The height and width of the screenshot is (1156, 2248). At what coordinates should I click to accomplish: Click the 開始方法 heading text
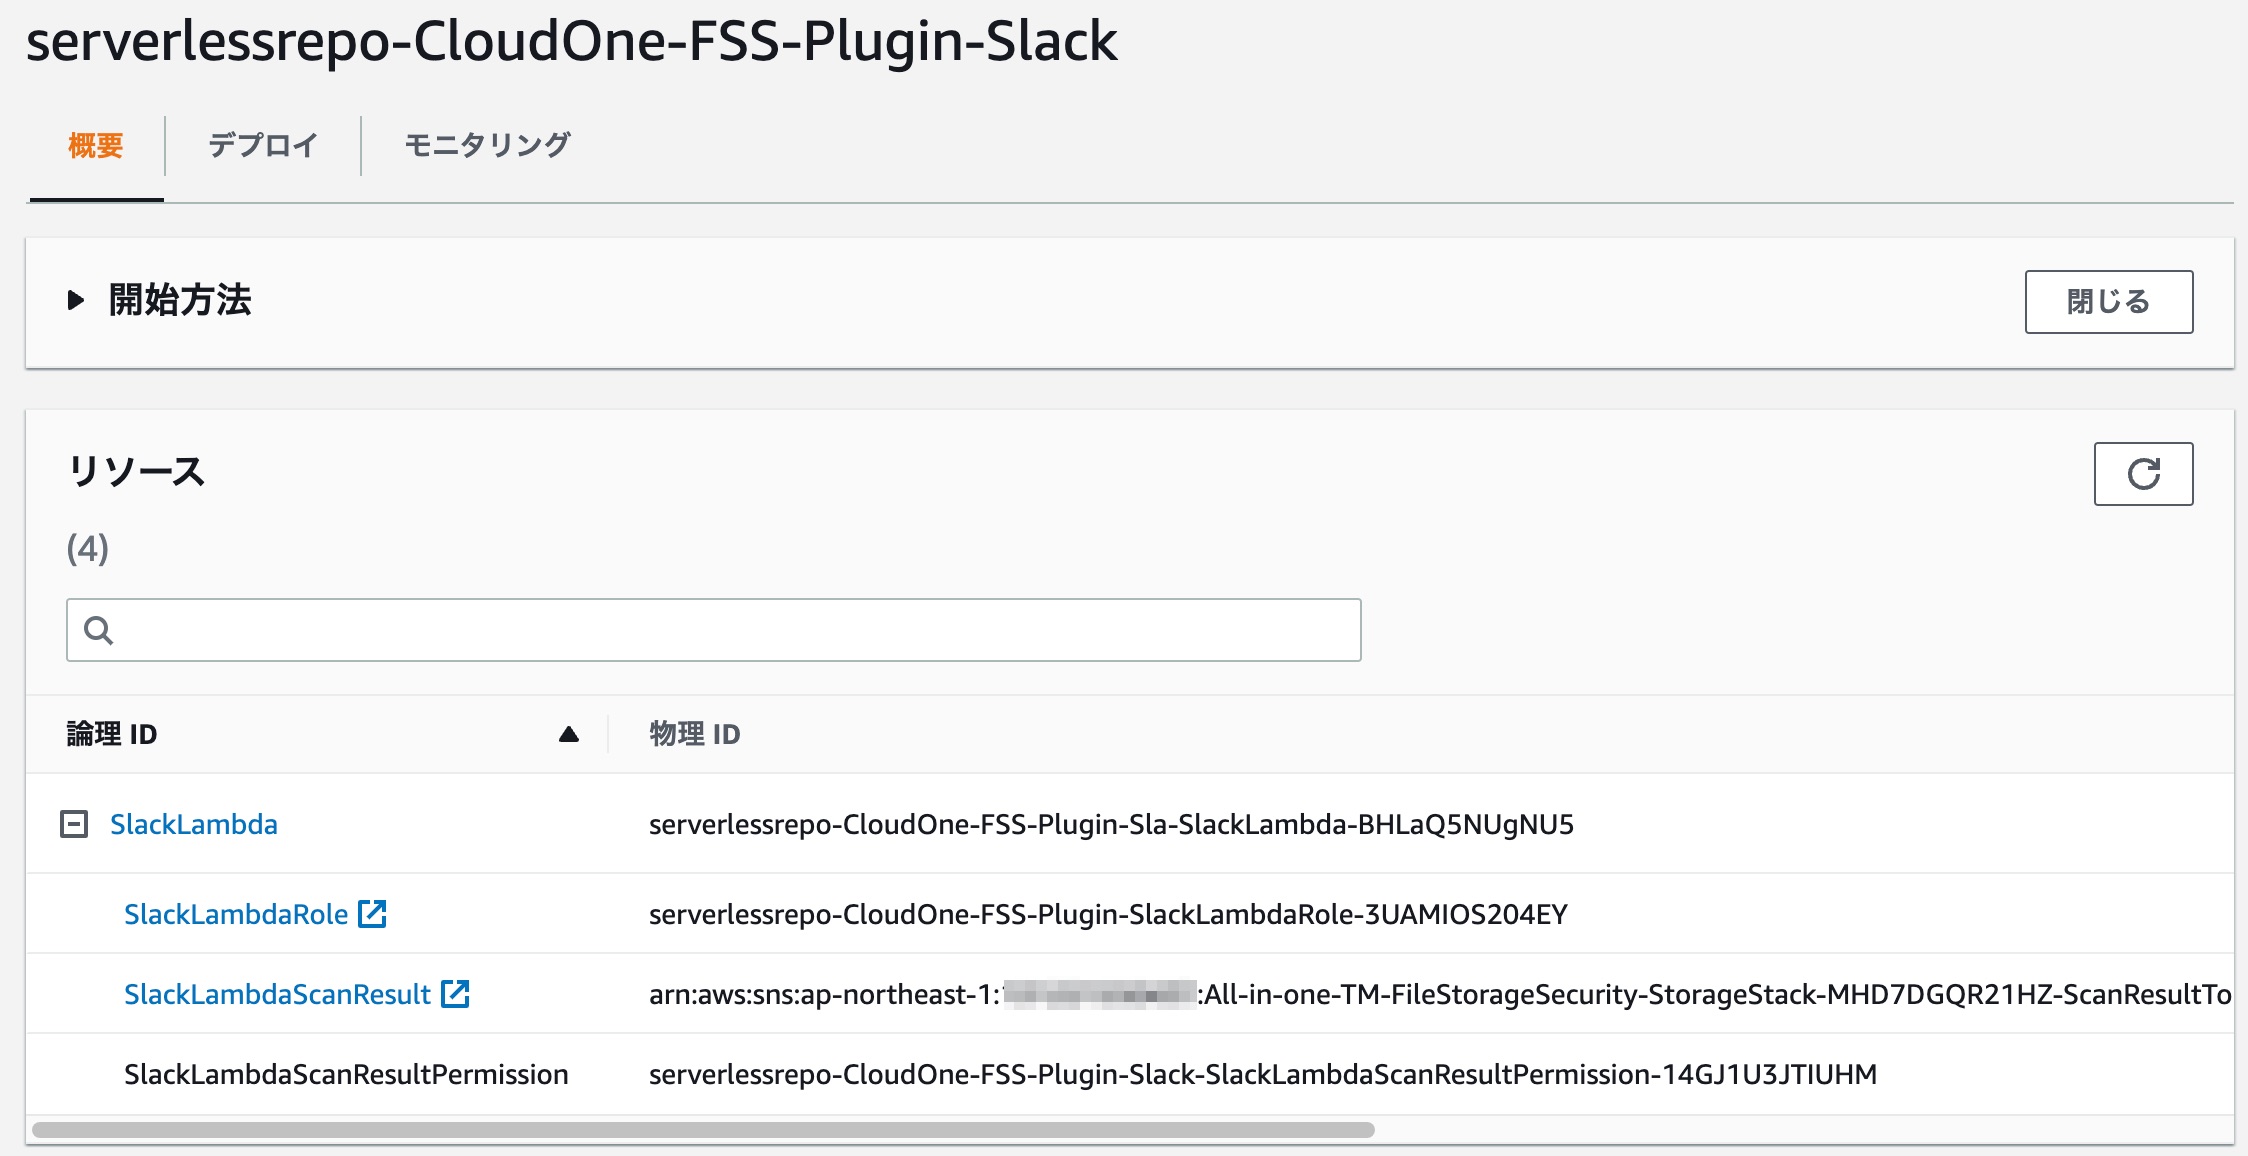[x=180, y=300]
